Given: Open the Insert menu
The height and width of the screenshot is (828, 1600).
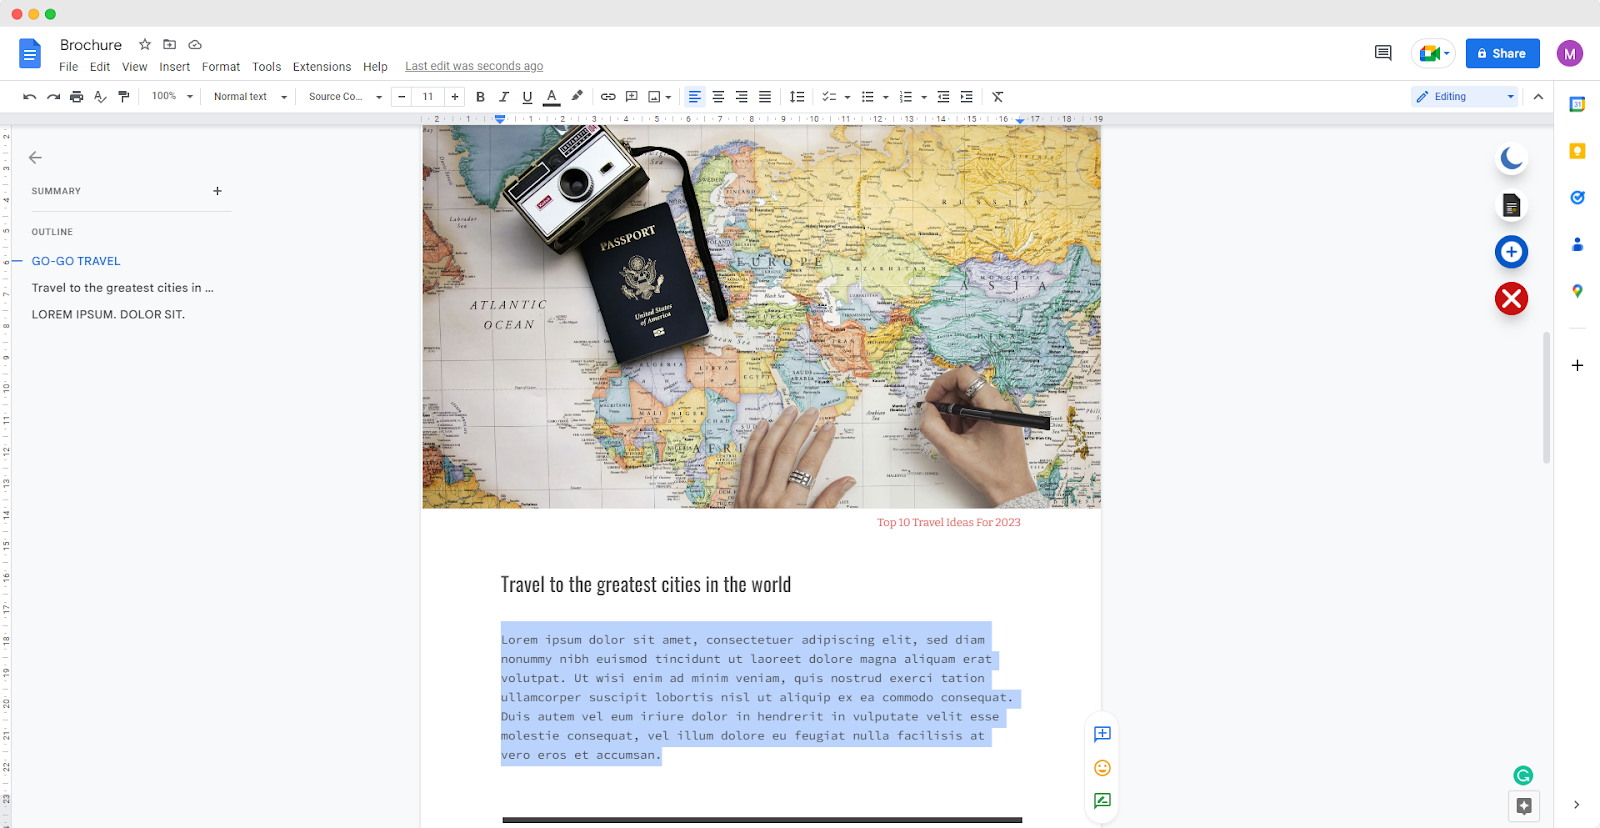Looking at the screenshot, I should pos(174,67).
